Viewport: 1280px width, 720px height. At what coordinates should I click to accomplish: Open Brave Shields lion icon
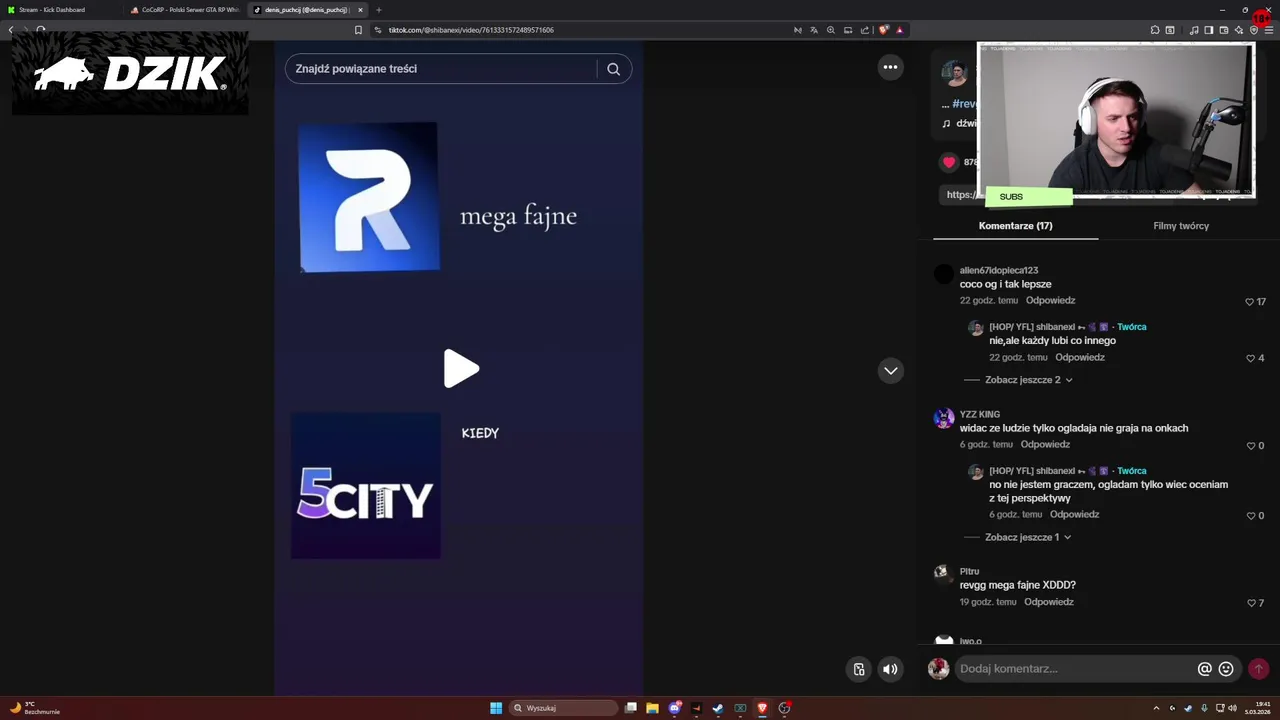click(884, 30)
